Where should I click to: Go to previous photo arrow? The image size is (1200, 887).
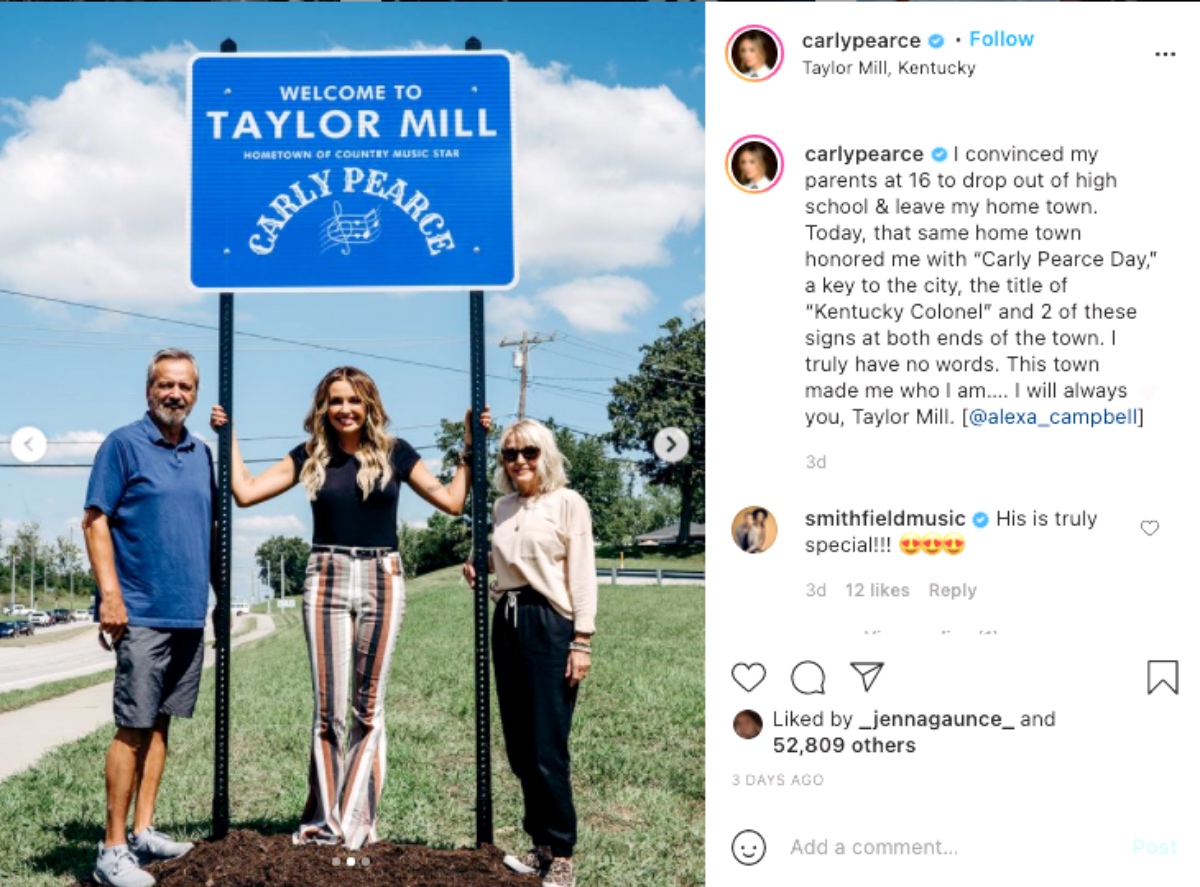point(28,444)
